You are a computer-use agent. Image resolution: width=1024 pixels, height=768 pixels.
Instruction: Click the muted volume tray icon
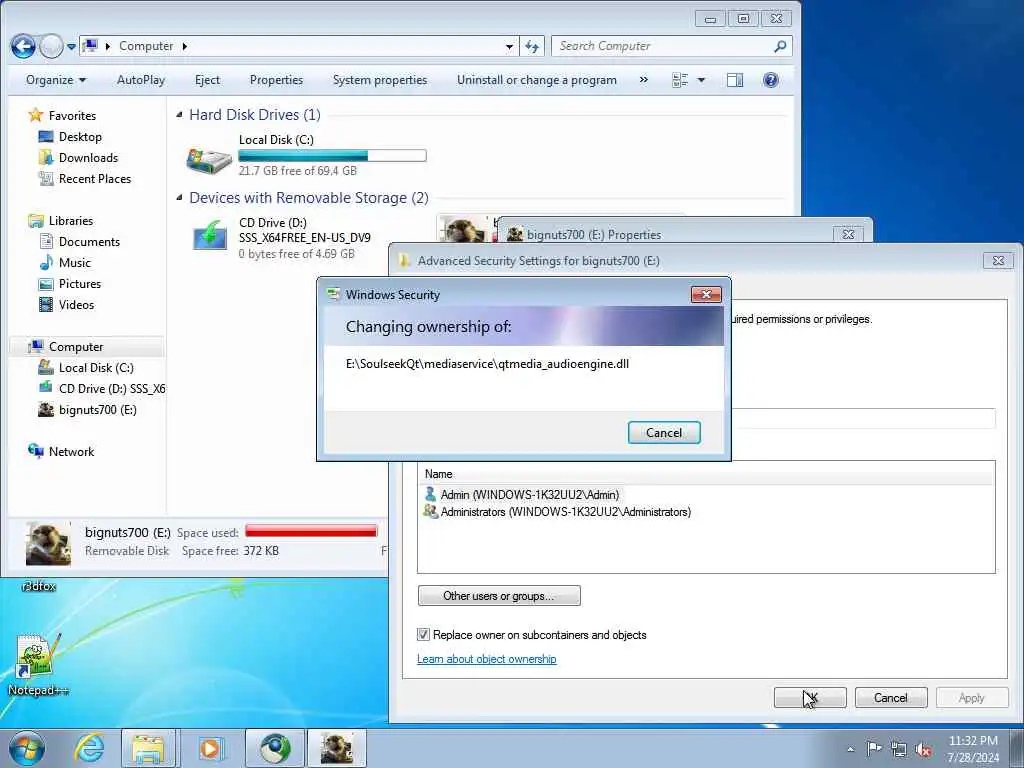pyautogui.click(x=923, y=749)
